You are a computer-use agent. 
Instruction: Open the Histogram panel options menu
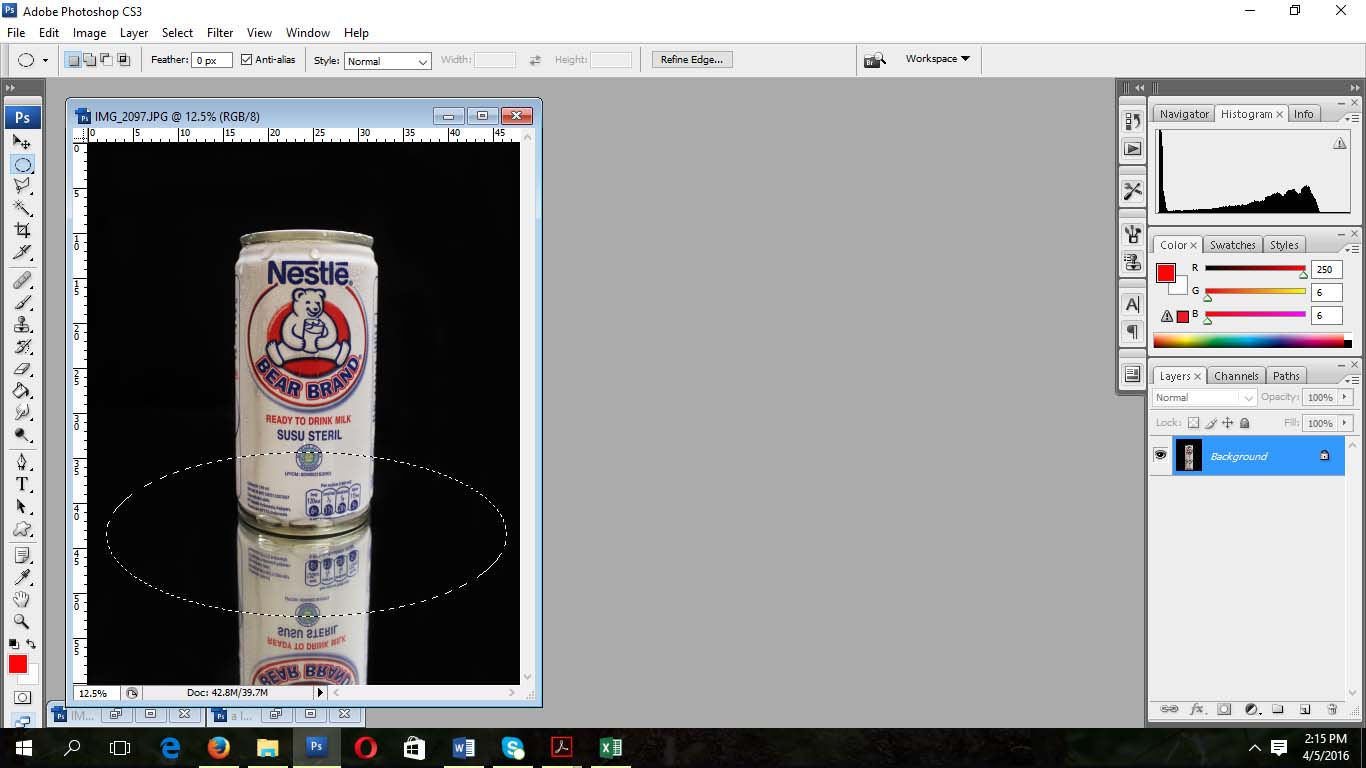tap(1353, 118)
